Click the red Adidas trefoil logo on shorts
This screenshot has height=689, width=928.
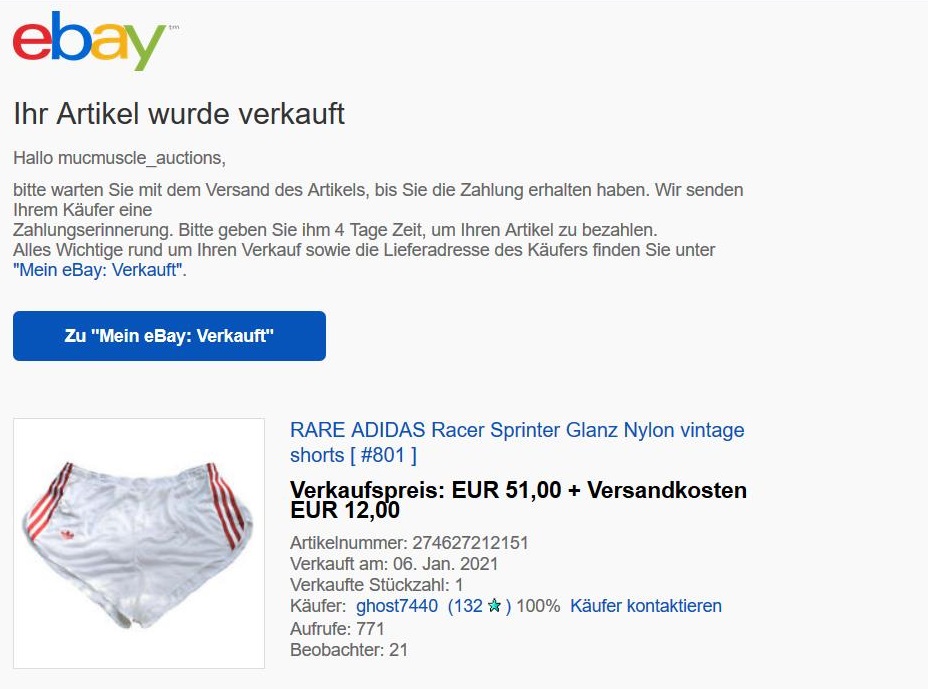click(67, 535)
